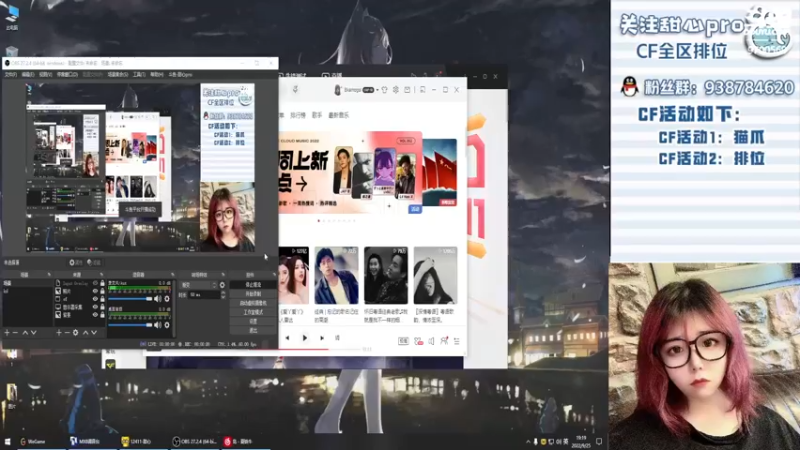Image resolution: width=800 pixels, height=450 pixels.
Task: Play the previous track
Action: pos(287,338)
